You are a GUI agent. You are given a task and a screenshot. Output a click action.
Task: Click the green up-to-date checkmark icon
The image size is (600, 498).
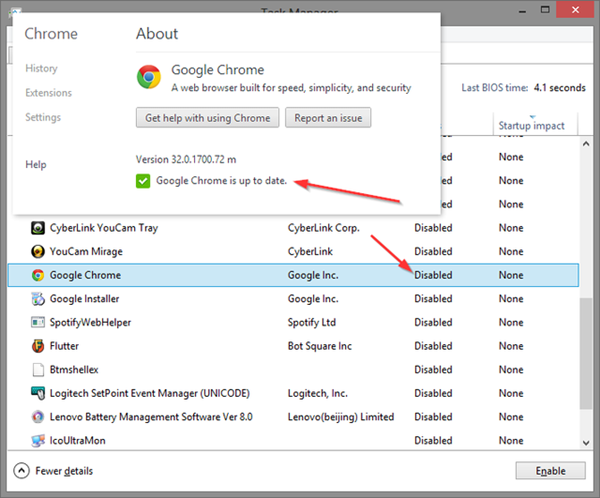pyautogui.click(x=143, y=181)
